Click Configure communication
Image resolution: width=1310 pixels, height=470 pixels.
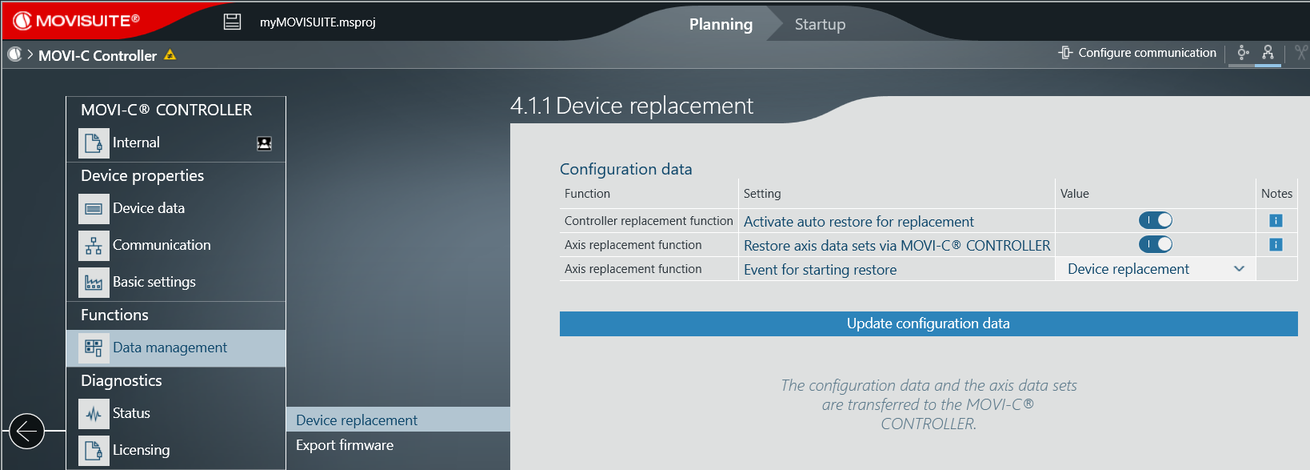[1137, 53]
